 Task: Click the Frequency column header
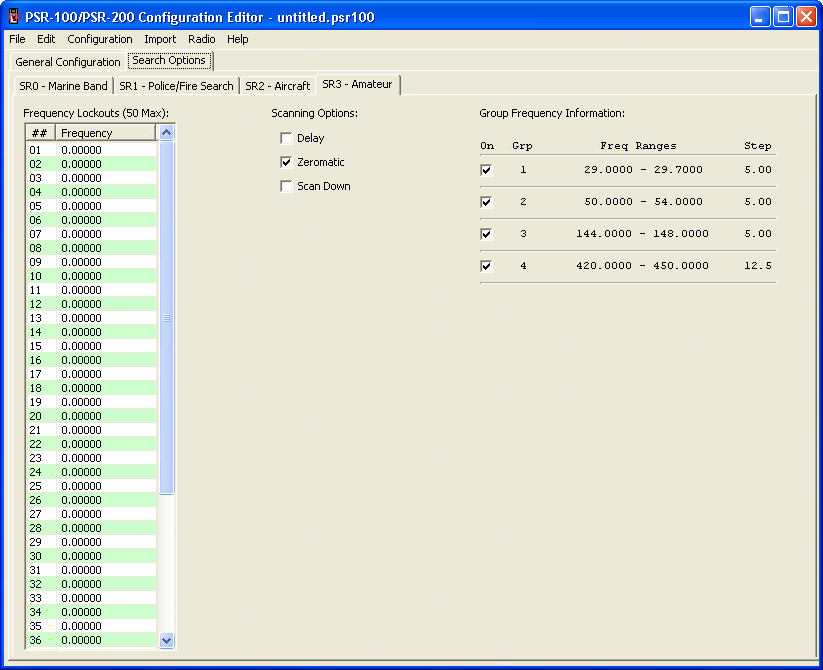106,133
